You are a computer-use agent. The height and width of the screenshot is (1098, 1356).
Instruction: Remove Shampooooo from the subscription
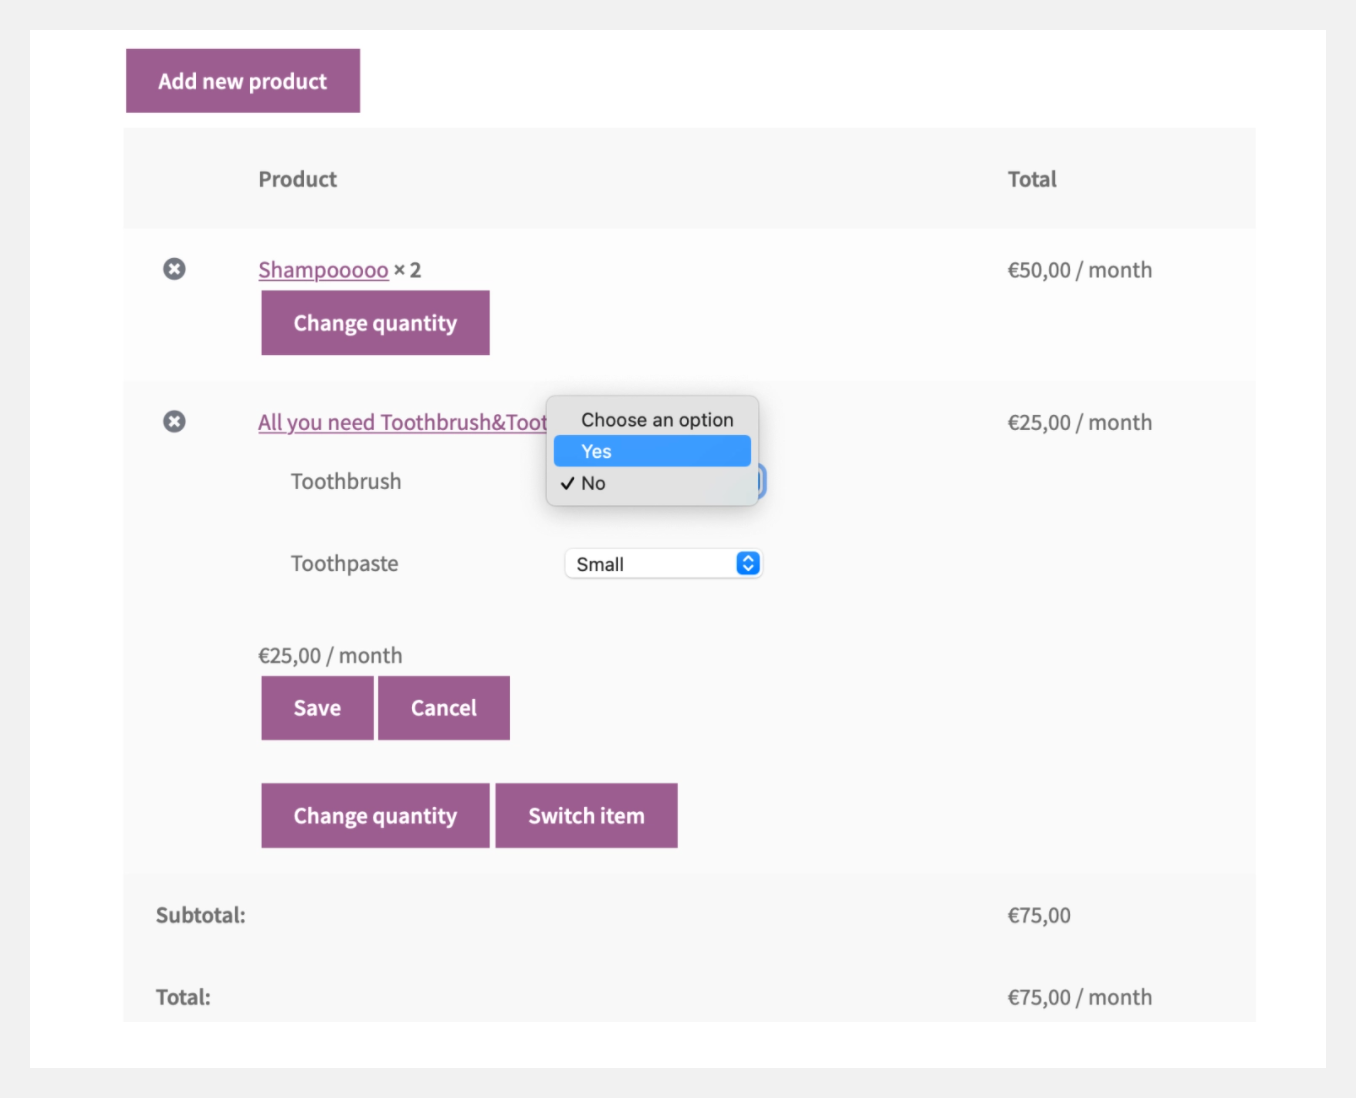click(x=174, y=269)
